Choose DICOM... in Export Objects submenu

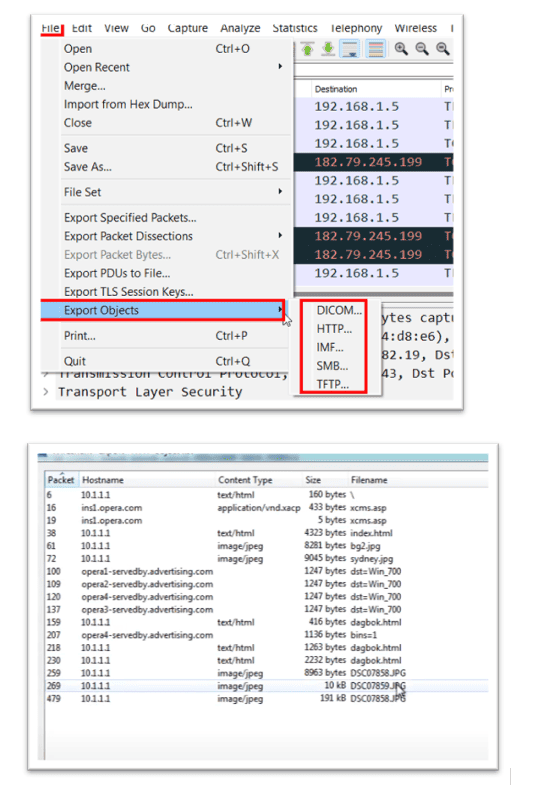tap(339, 310)
